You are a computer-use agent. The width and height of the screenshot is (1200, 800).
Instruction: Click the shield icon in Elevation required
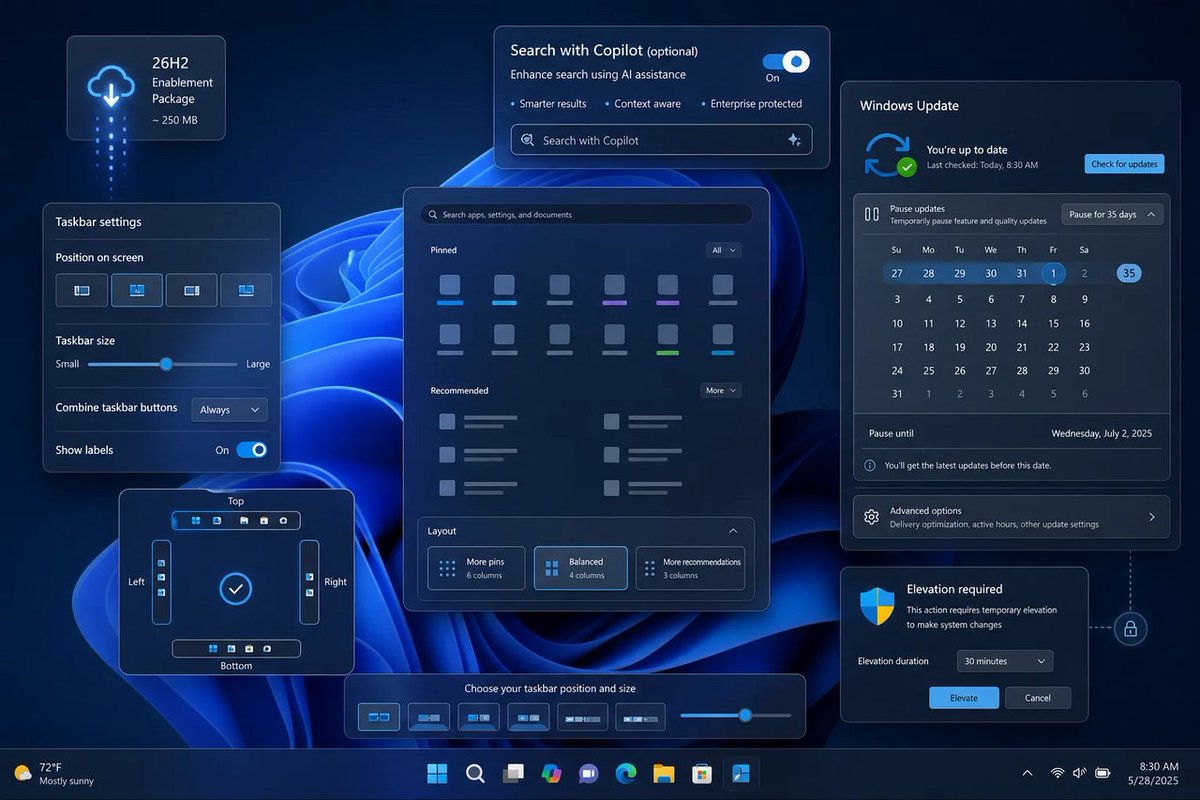(877, 606)
